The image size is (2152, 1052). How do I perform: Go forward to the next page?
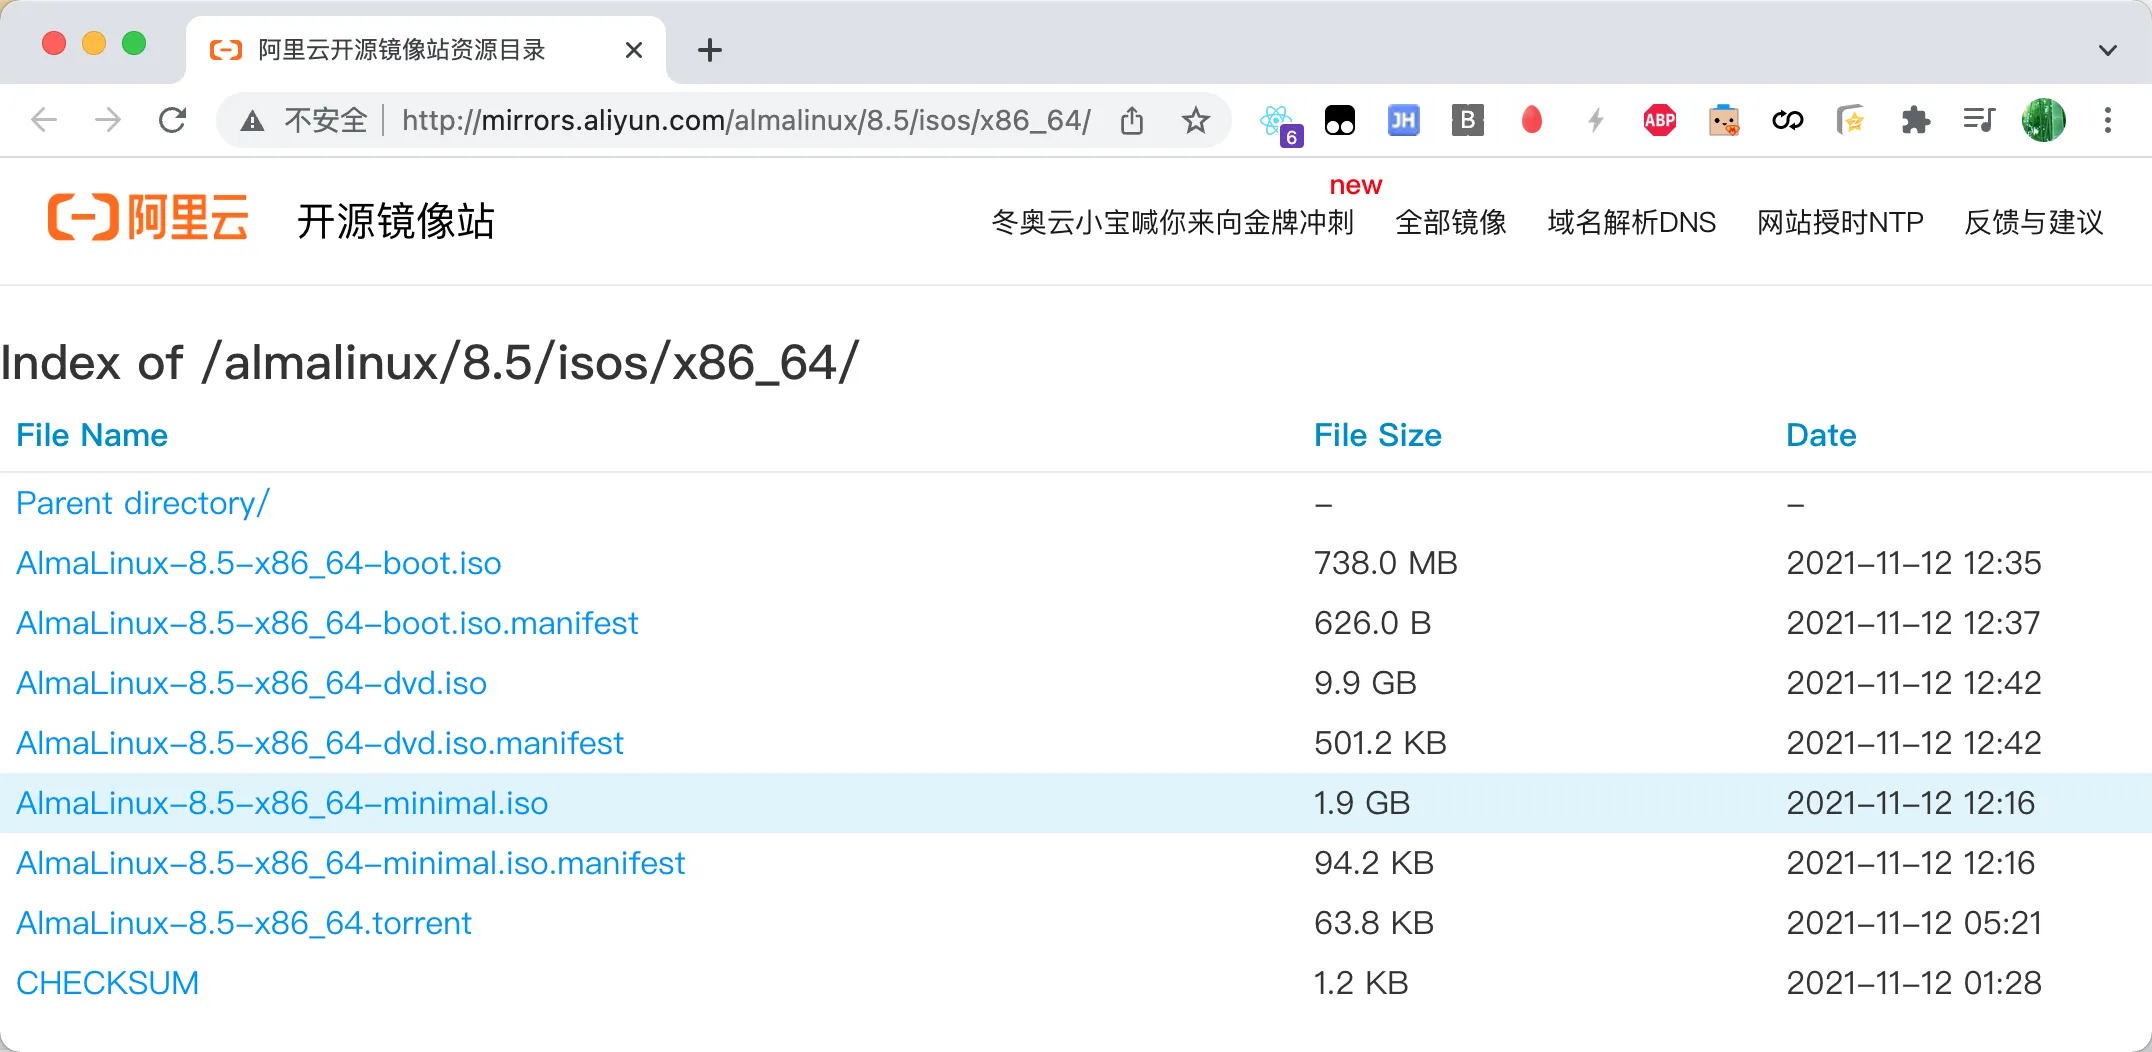(107, 121)
